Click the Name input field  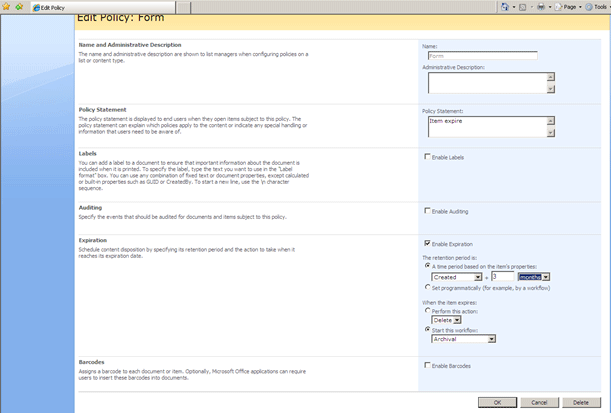click(x=482, y=56)
